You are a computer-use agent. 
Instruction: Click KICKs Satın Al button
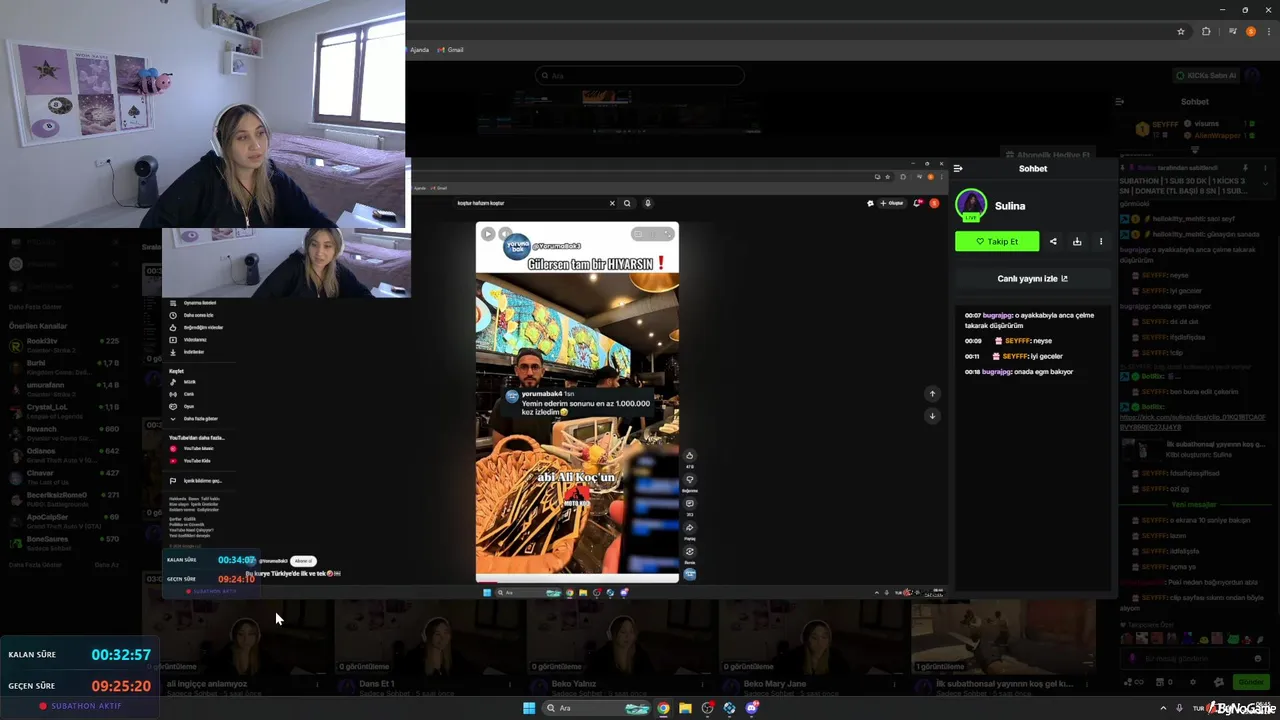tap(1205, 76)
